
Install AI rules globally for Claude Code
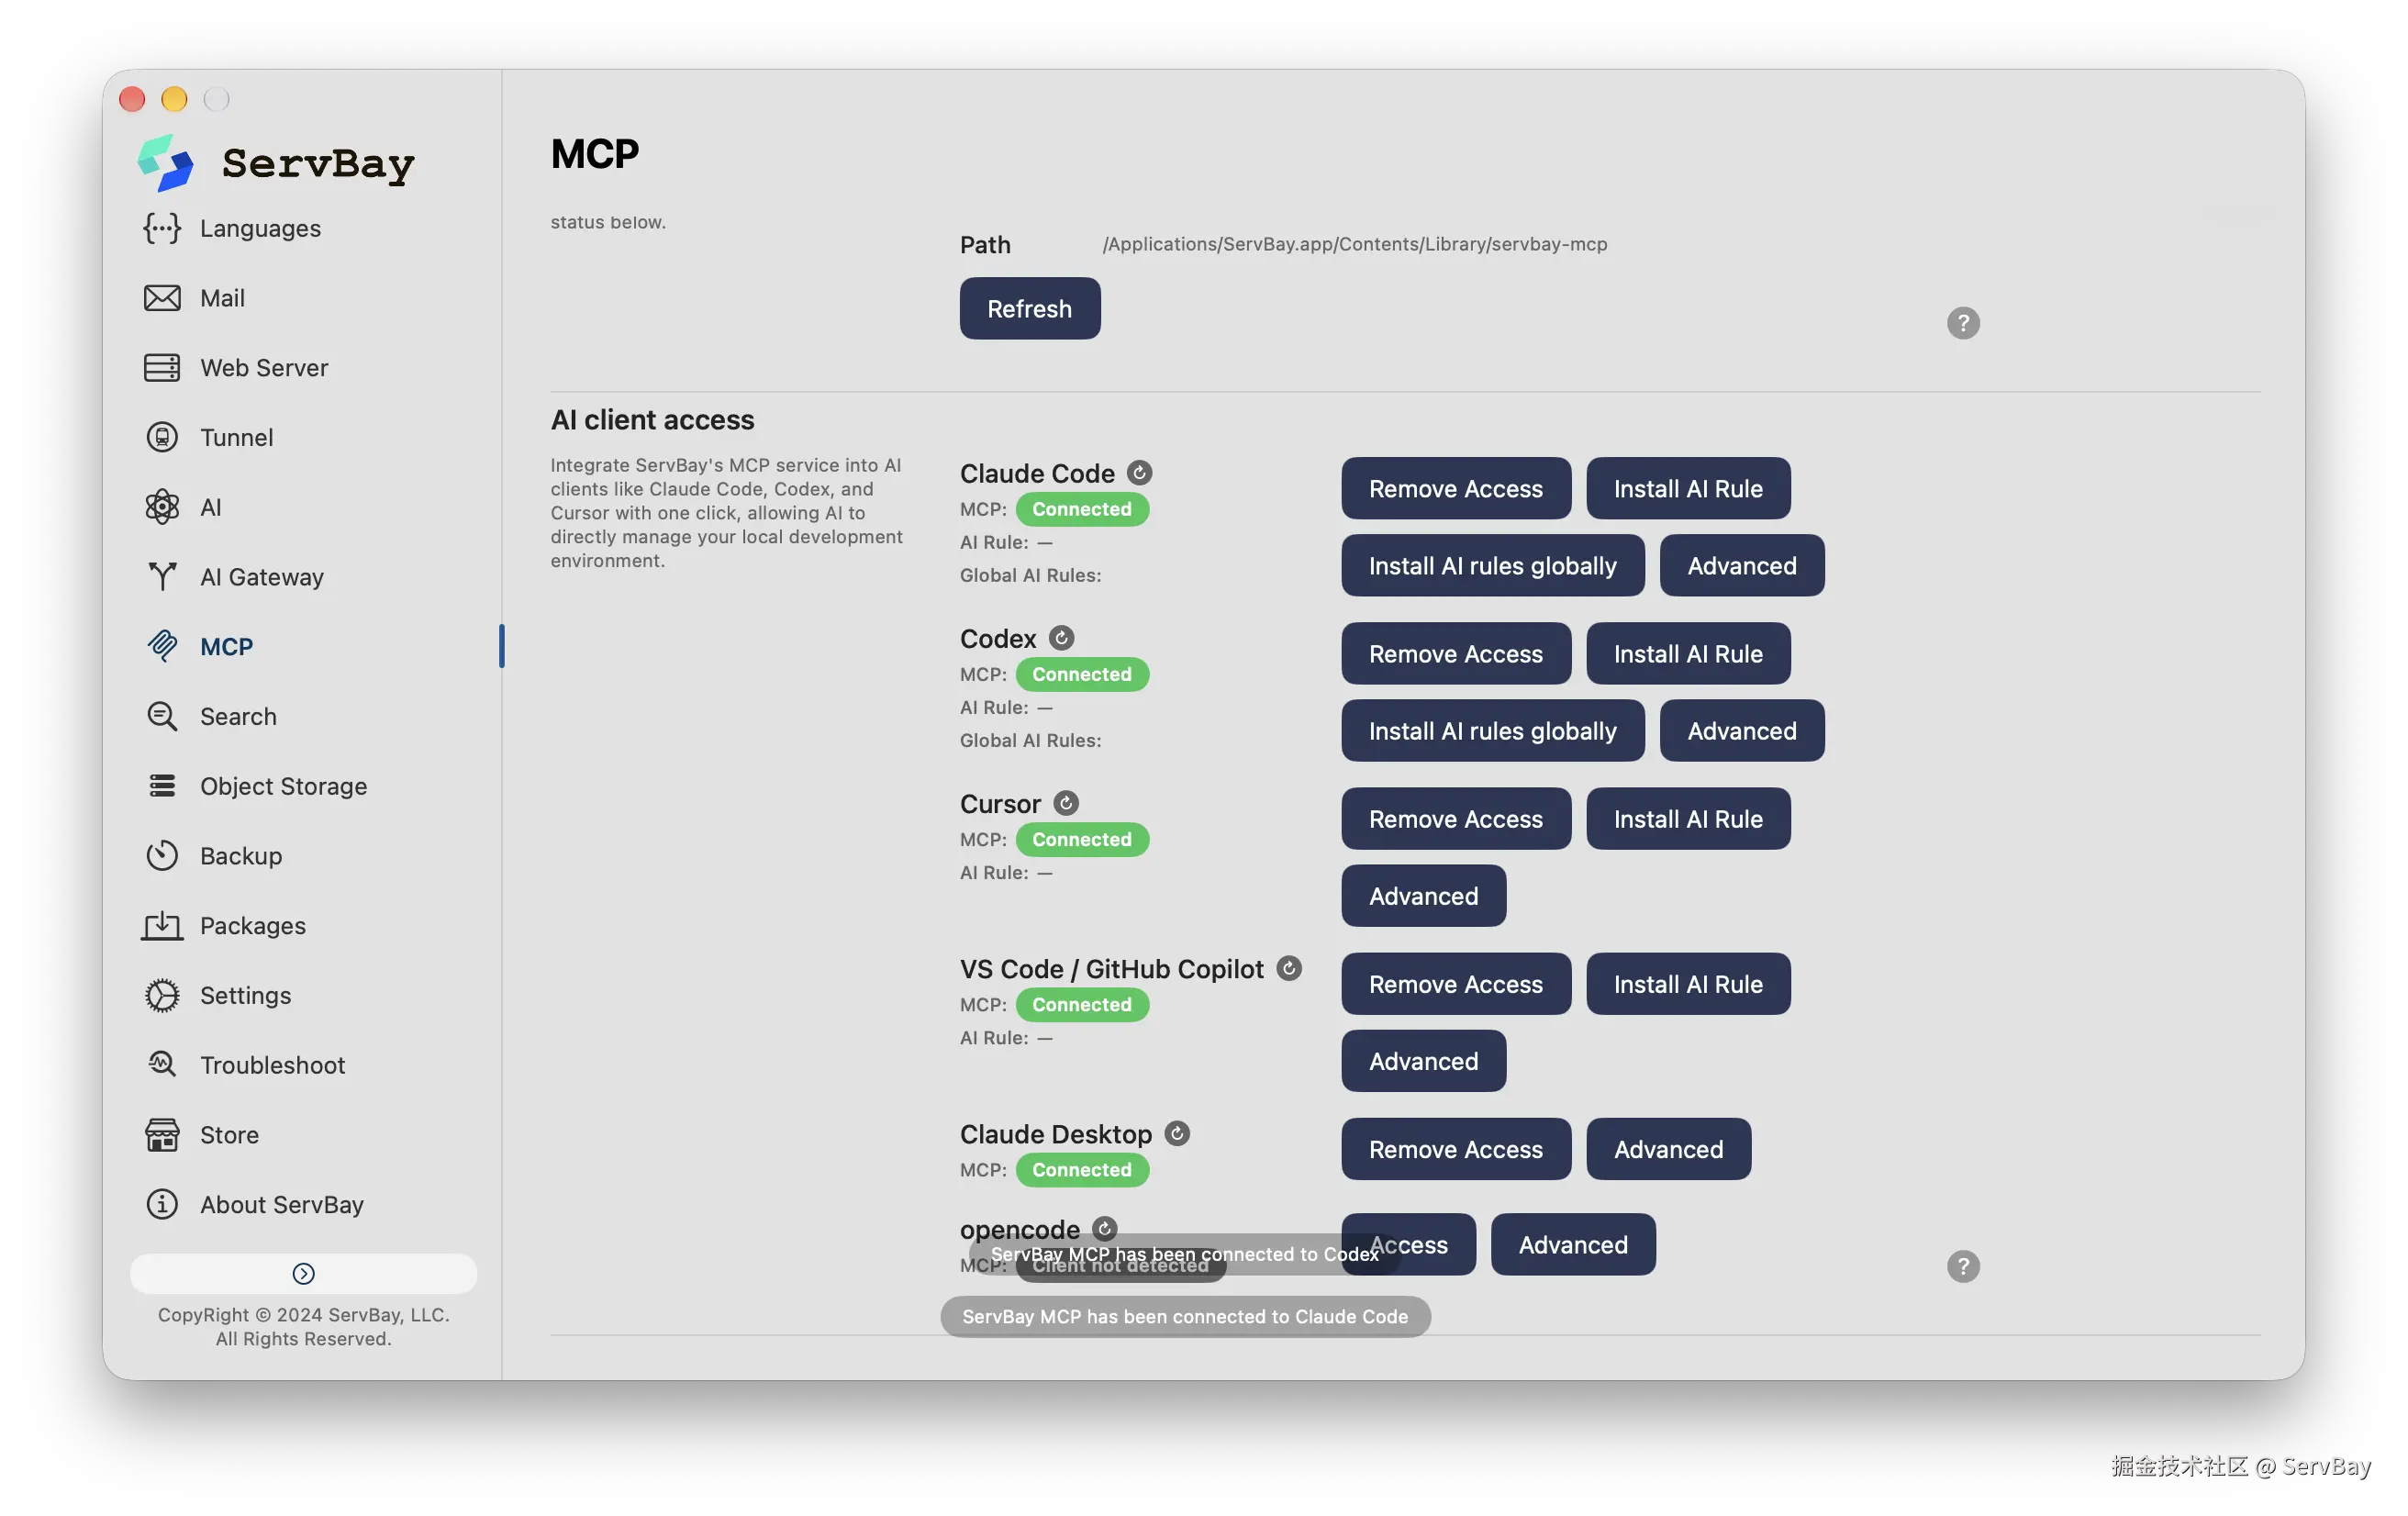(x=1493, y=566)
